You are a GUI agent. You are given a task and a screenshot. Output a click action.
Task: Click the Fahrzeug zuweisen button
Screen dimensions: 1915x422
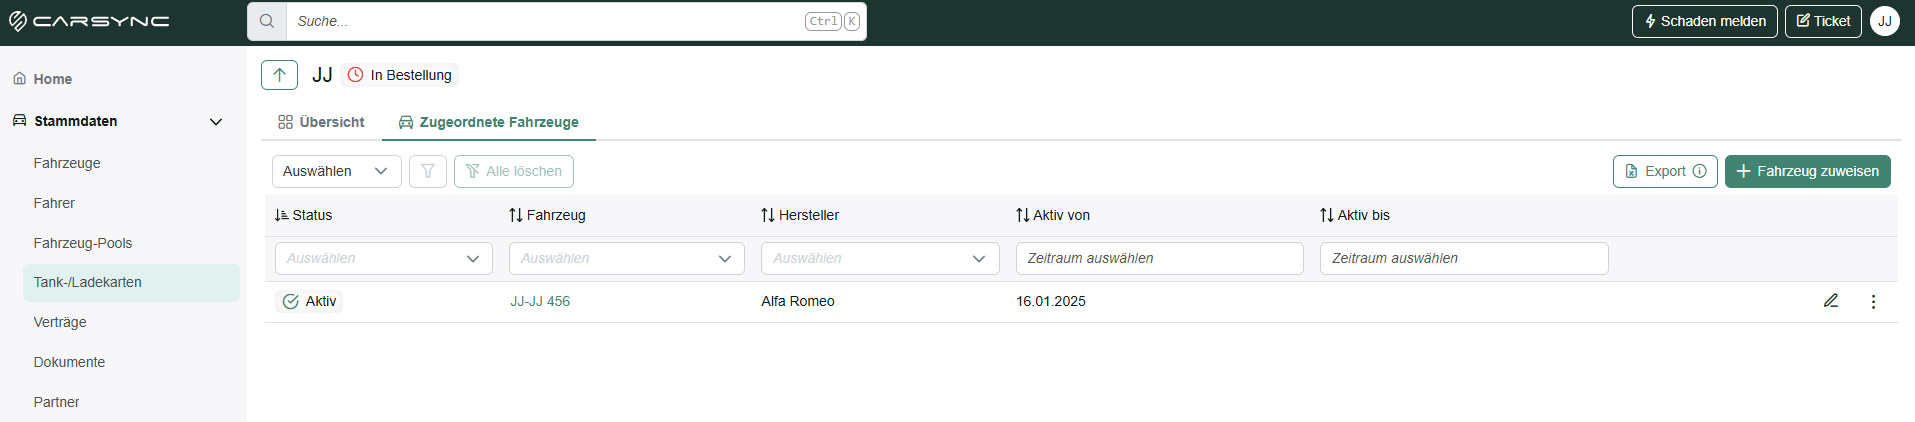(1808, 171)
